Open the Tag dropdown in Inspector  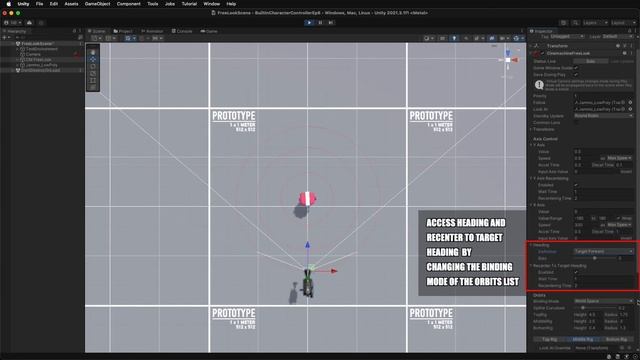pos(567,37)
